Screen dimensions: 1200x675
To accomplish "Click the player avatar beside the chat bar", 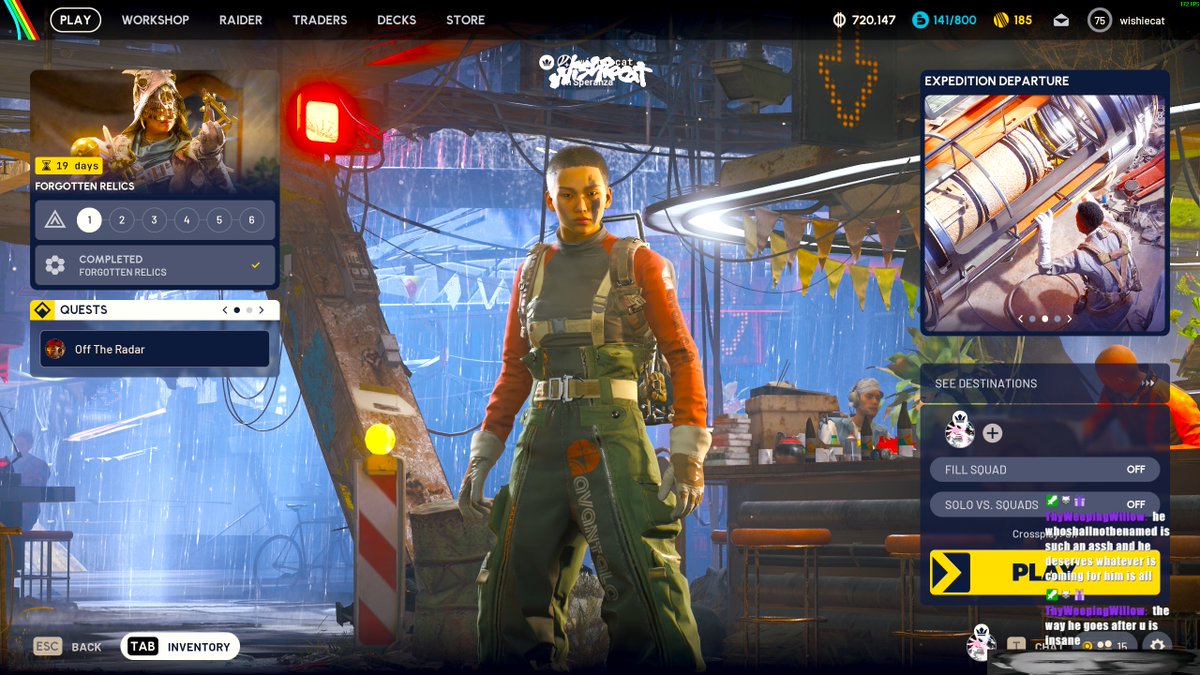I will point(981,643).
